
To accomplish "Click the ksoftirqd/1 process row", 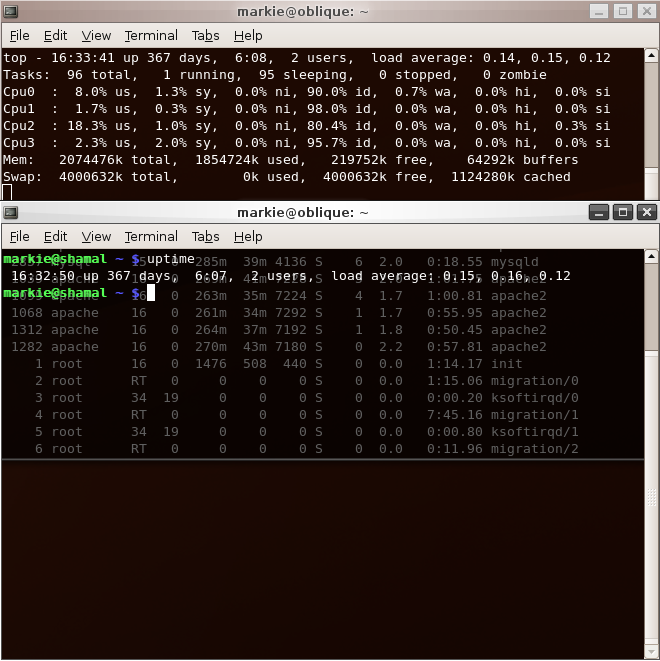I will click(x=306, y=432).
